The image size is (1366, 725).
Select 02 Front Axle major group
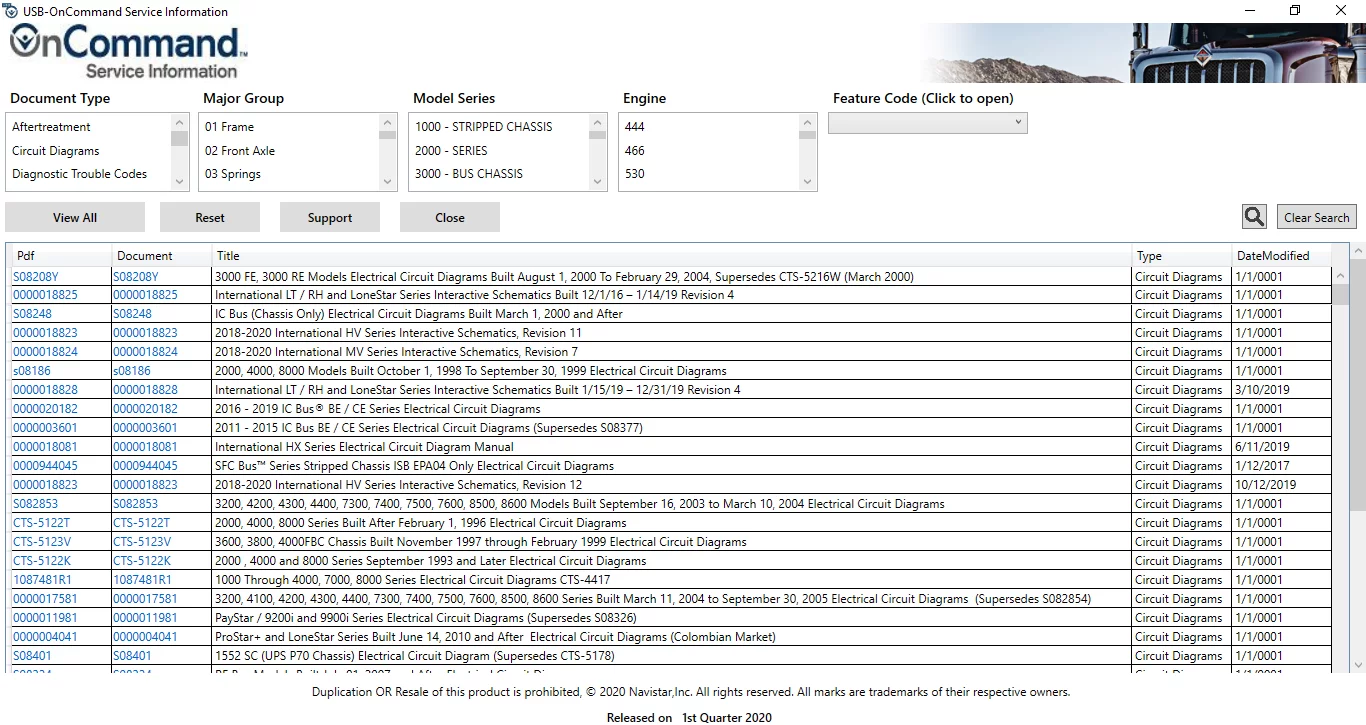pos(240,151)
